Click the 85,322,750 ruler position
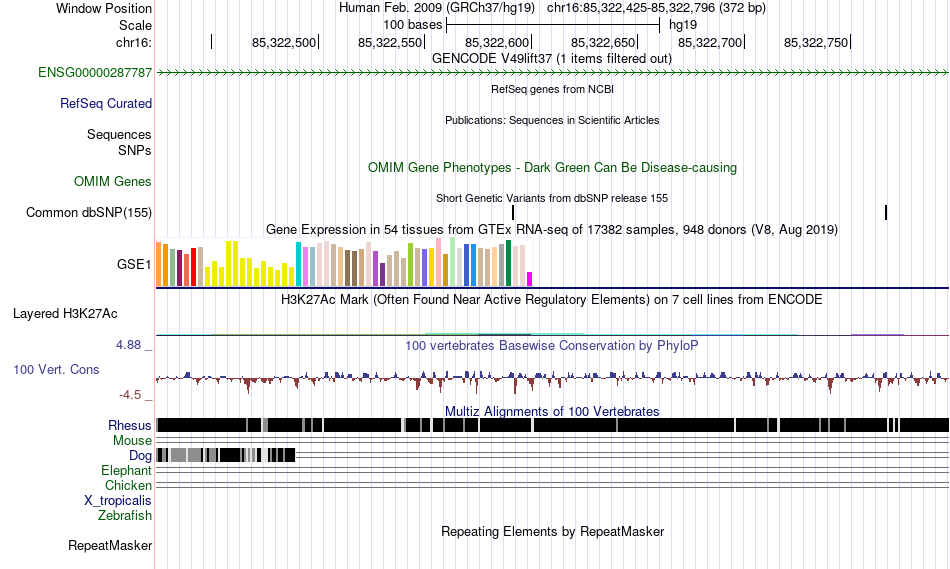The width and height of the screenshot is (950, 569). tap(816, 42)
